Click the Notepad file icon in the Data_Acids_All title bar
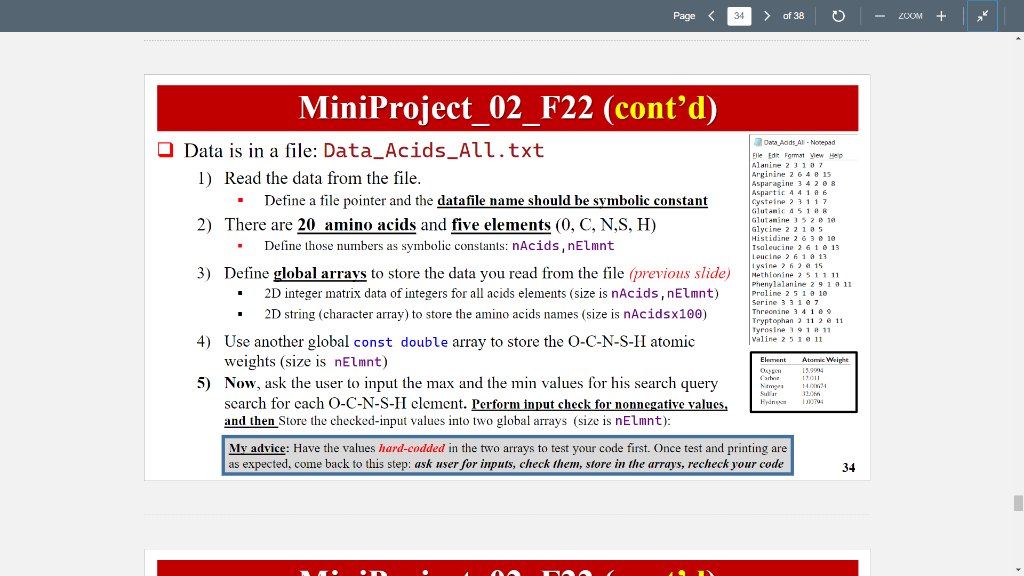The image size is (1024, 576). pyautogui.click(x=757, y=142)
